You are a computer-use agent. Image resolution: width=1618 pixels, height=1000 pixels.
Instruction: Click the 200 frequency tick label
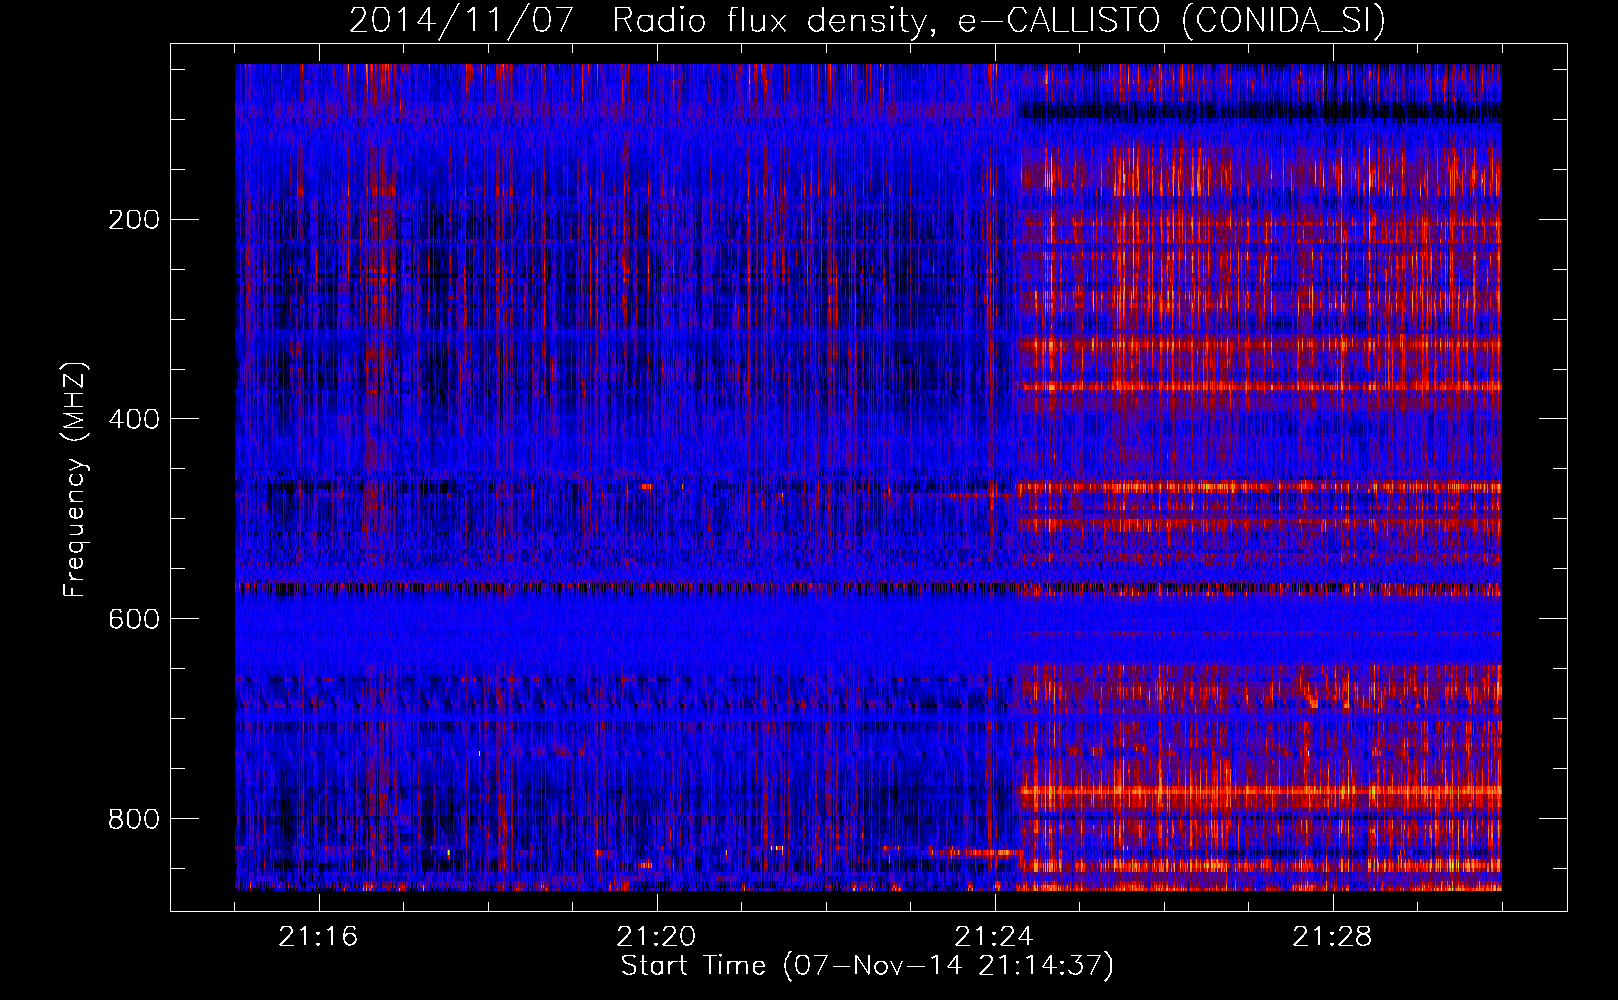133,220
